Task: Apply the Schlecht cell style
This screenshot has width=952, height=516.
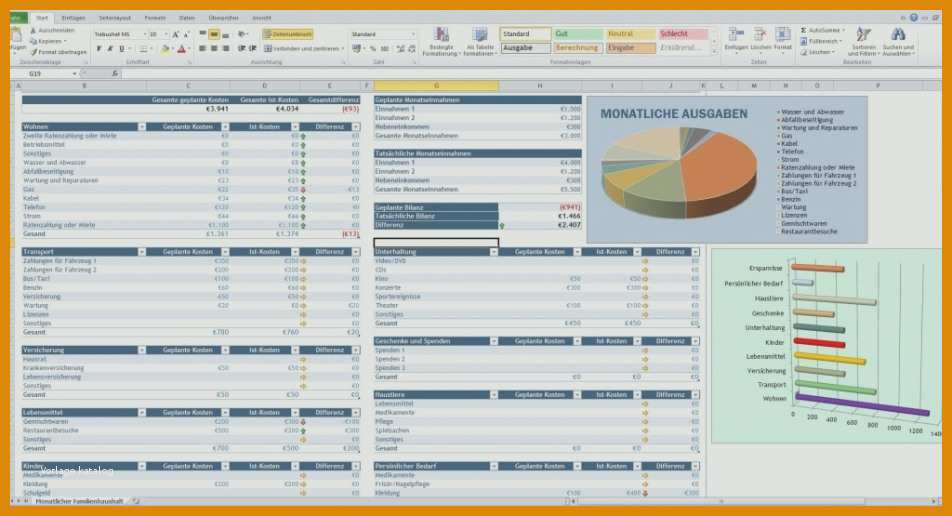Action: pyautogui.click(x=683, y=34)
